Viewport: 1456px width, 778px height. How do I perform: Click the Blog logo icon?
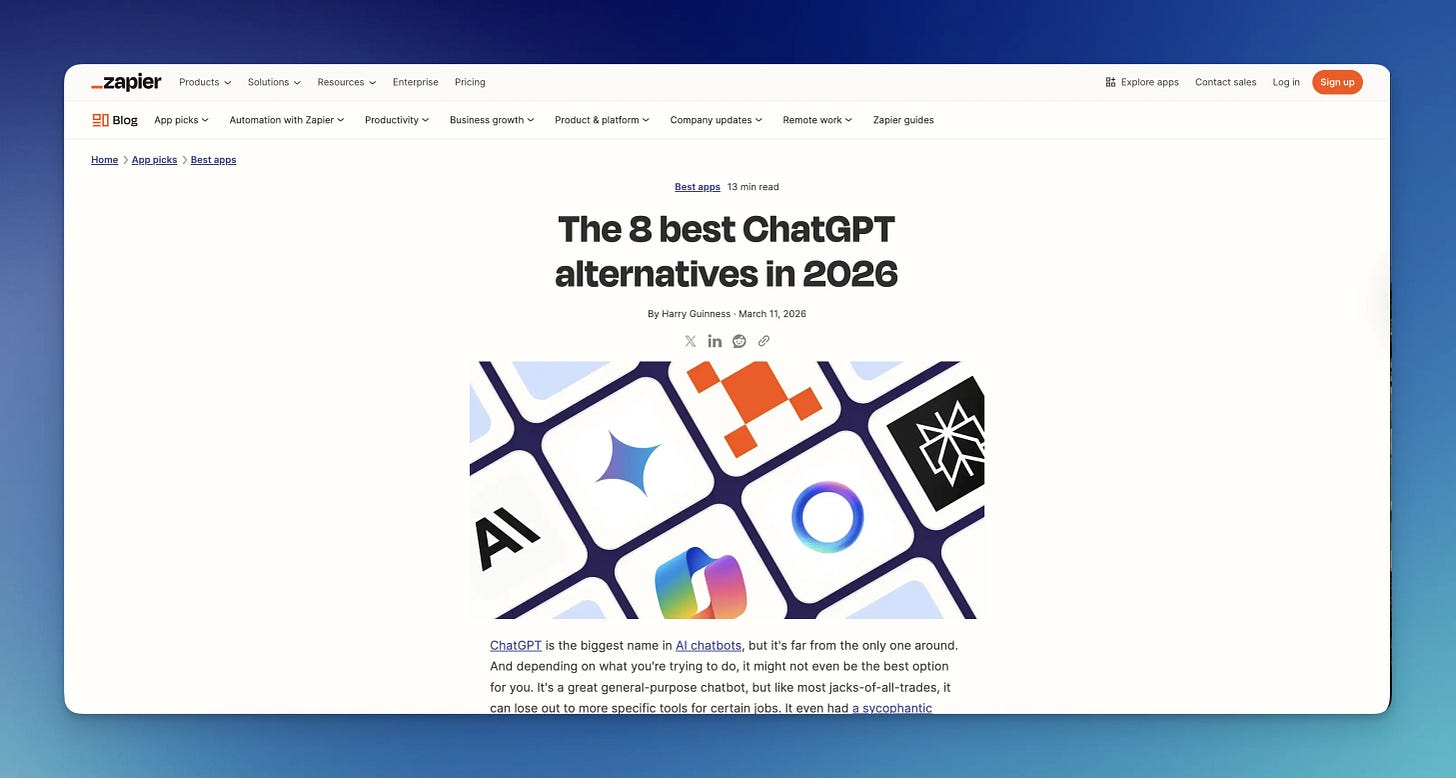pos(100,120)
